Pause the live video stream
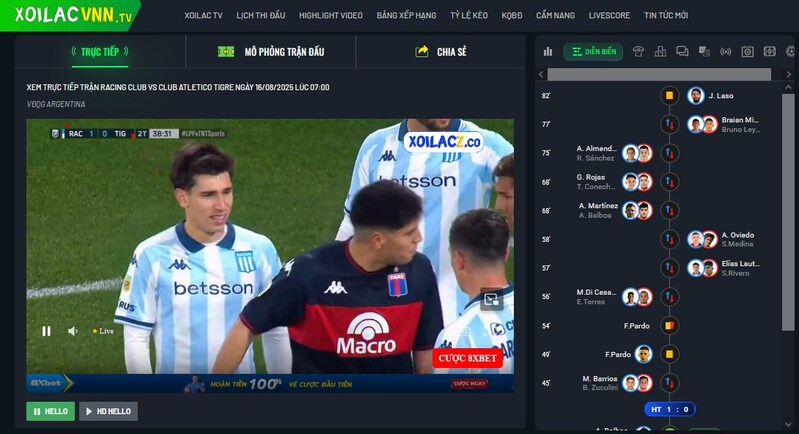799x434 pixels. click(x=46, y=331)
